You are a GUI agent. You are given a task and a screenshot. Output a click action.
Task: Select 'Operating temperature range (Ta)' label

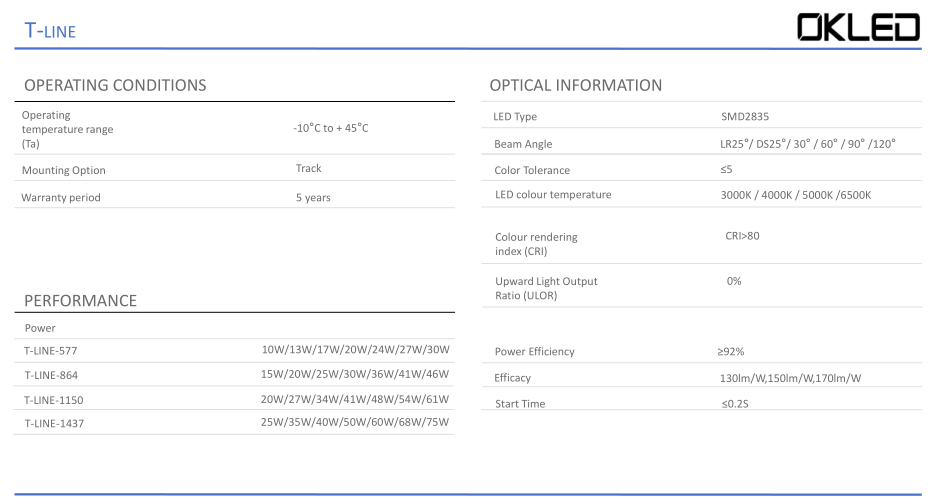coord(67,129)
